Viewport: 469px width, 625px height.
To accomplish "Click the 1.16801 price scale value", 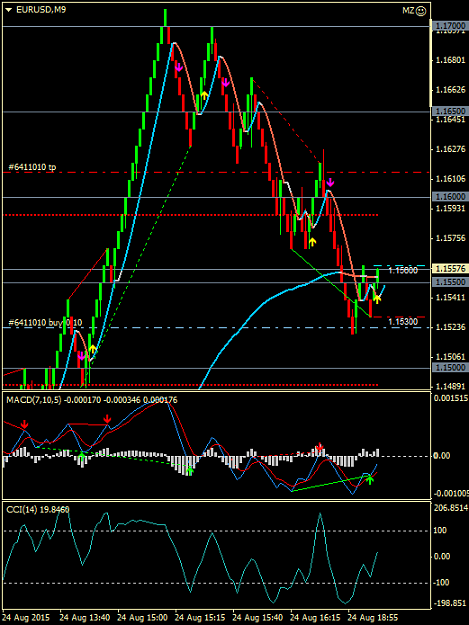I will (x=451, y=60).
